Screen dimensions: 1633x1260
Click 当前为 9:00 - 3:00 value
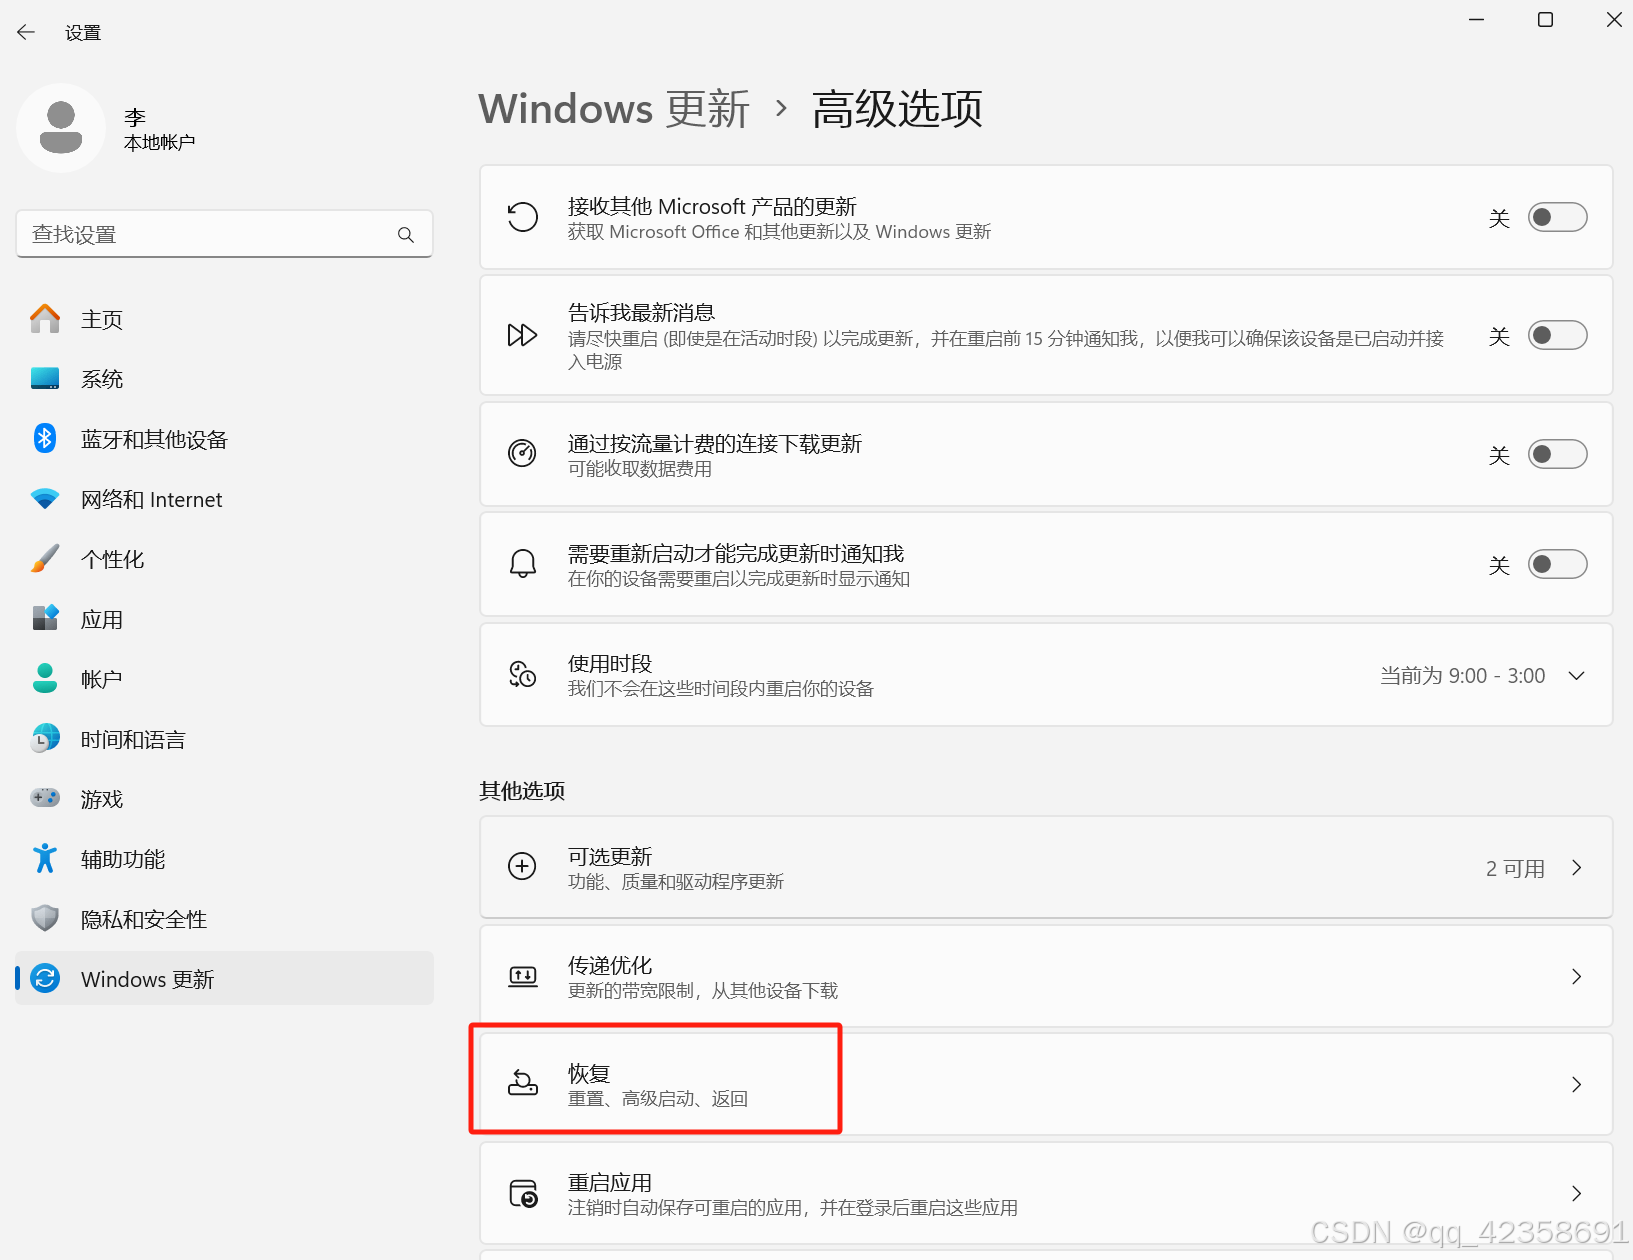tap(1462, 676)
